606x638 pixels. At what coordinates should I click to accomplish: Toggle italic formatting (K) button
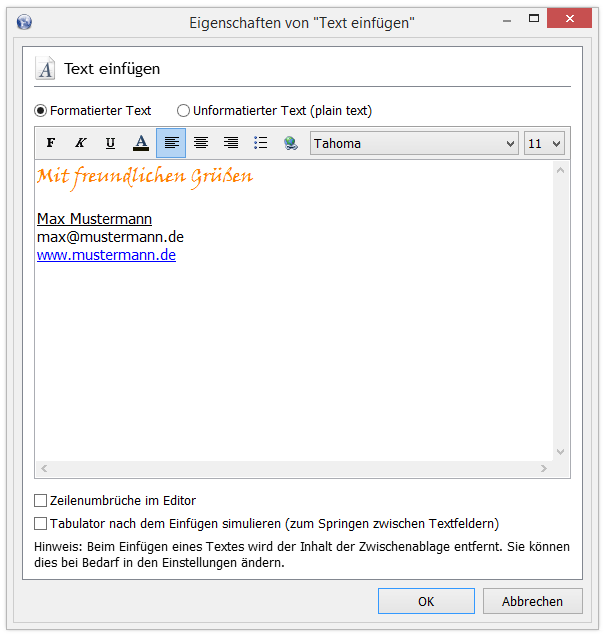(81, 143)
